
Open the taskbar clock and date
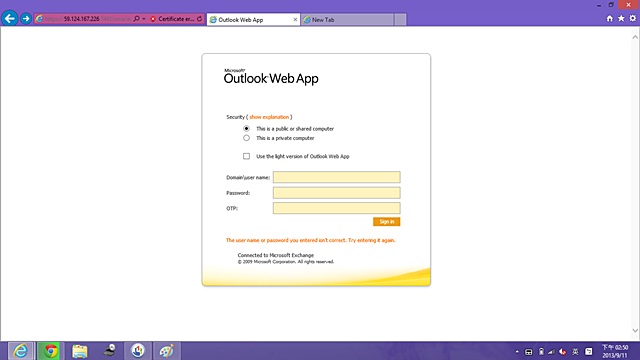(x=615, y=351)
